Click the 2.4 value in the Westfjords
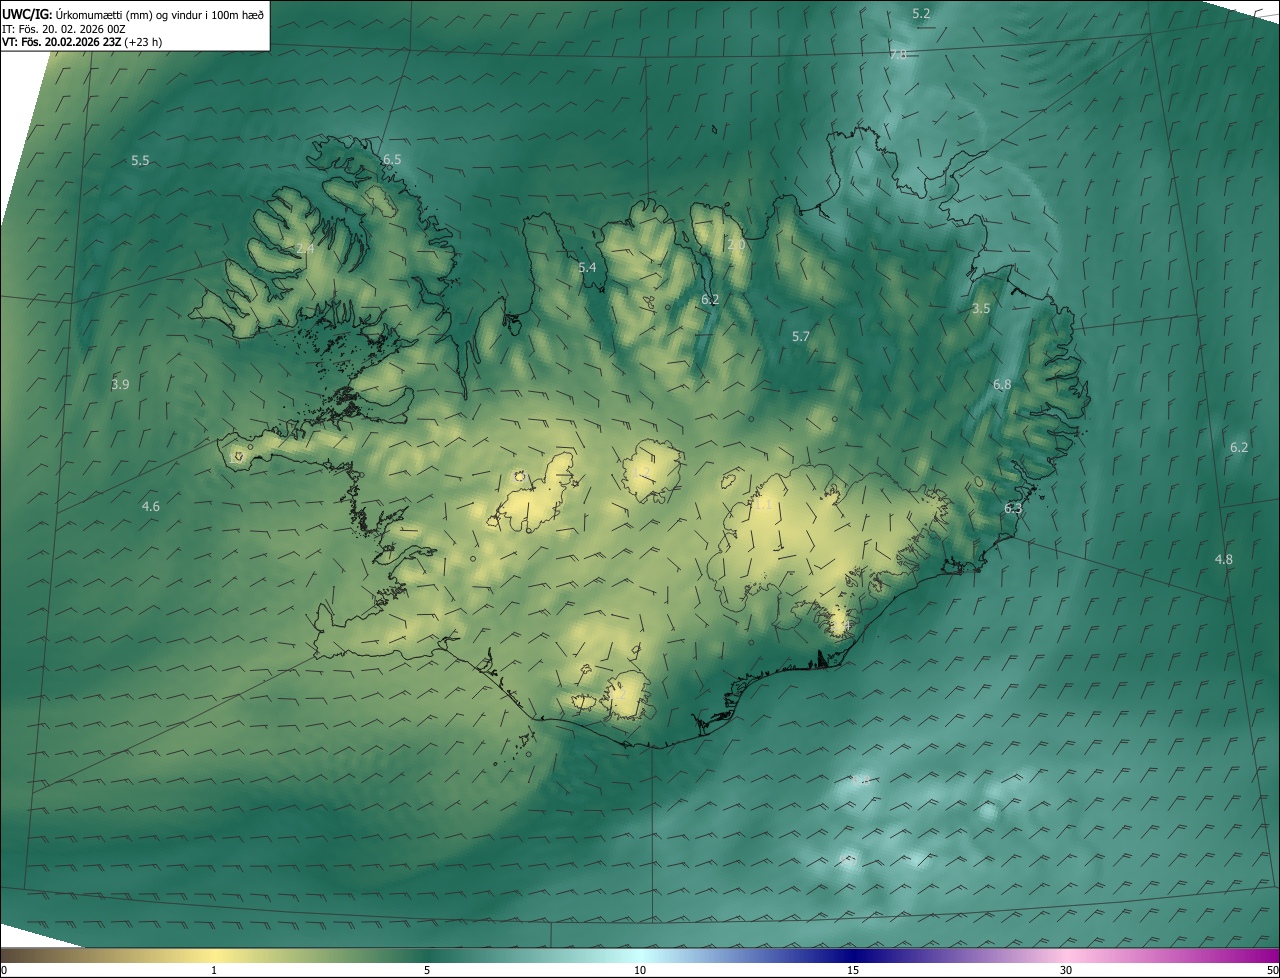 305,248
